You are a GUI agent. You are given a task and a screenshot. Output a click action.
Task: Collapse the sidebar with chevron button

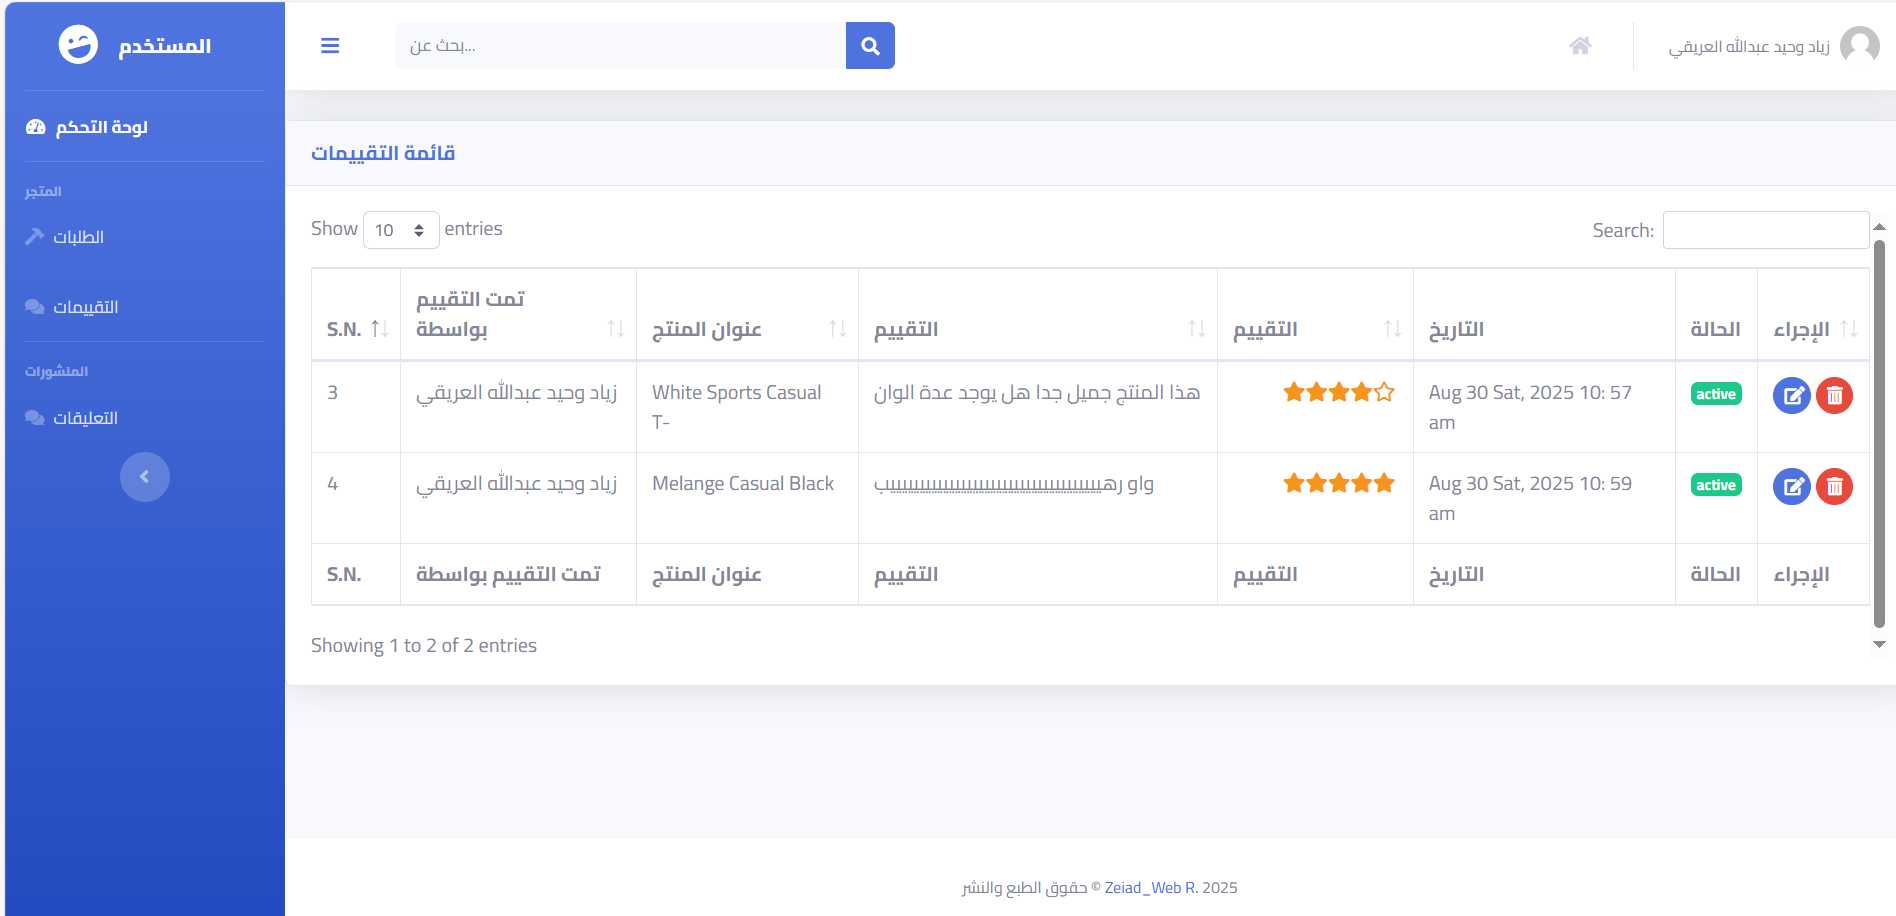pos(145,477)
